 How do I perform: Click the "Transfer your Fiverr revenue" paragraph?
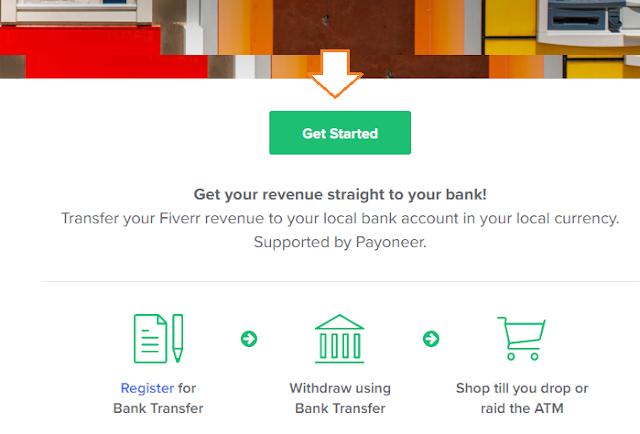pos(340,218)
